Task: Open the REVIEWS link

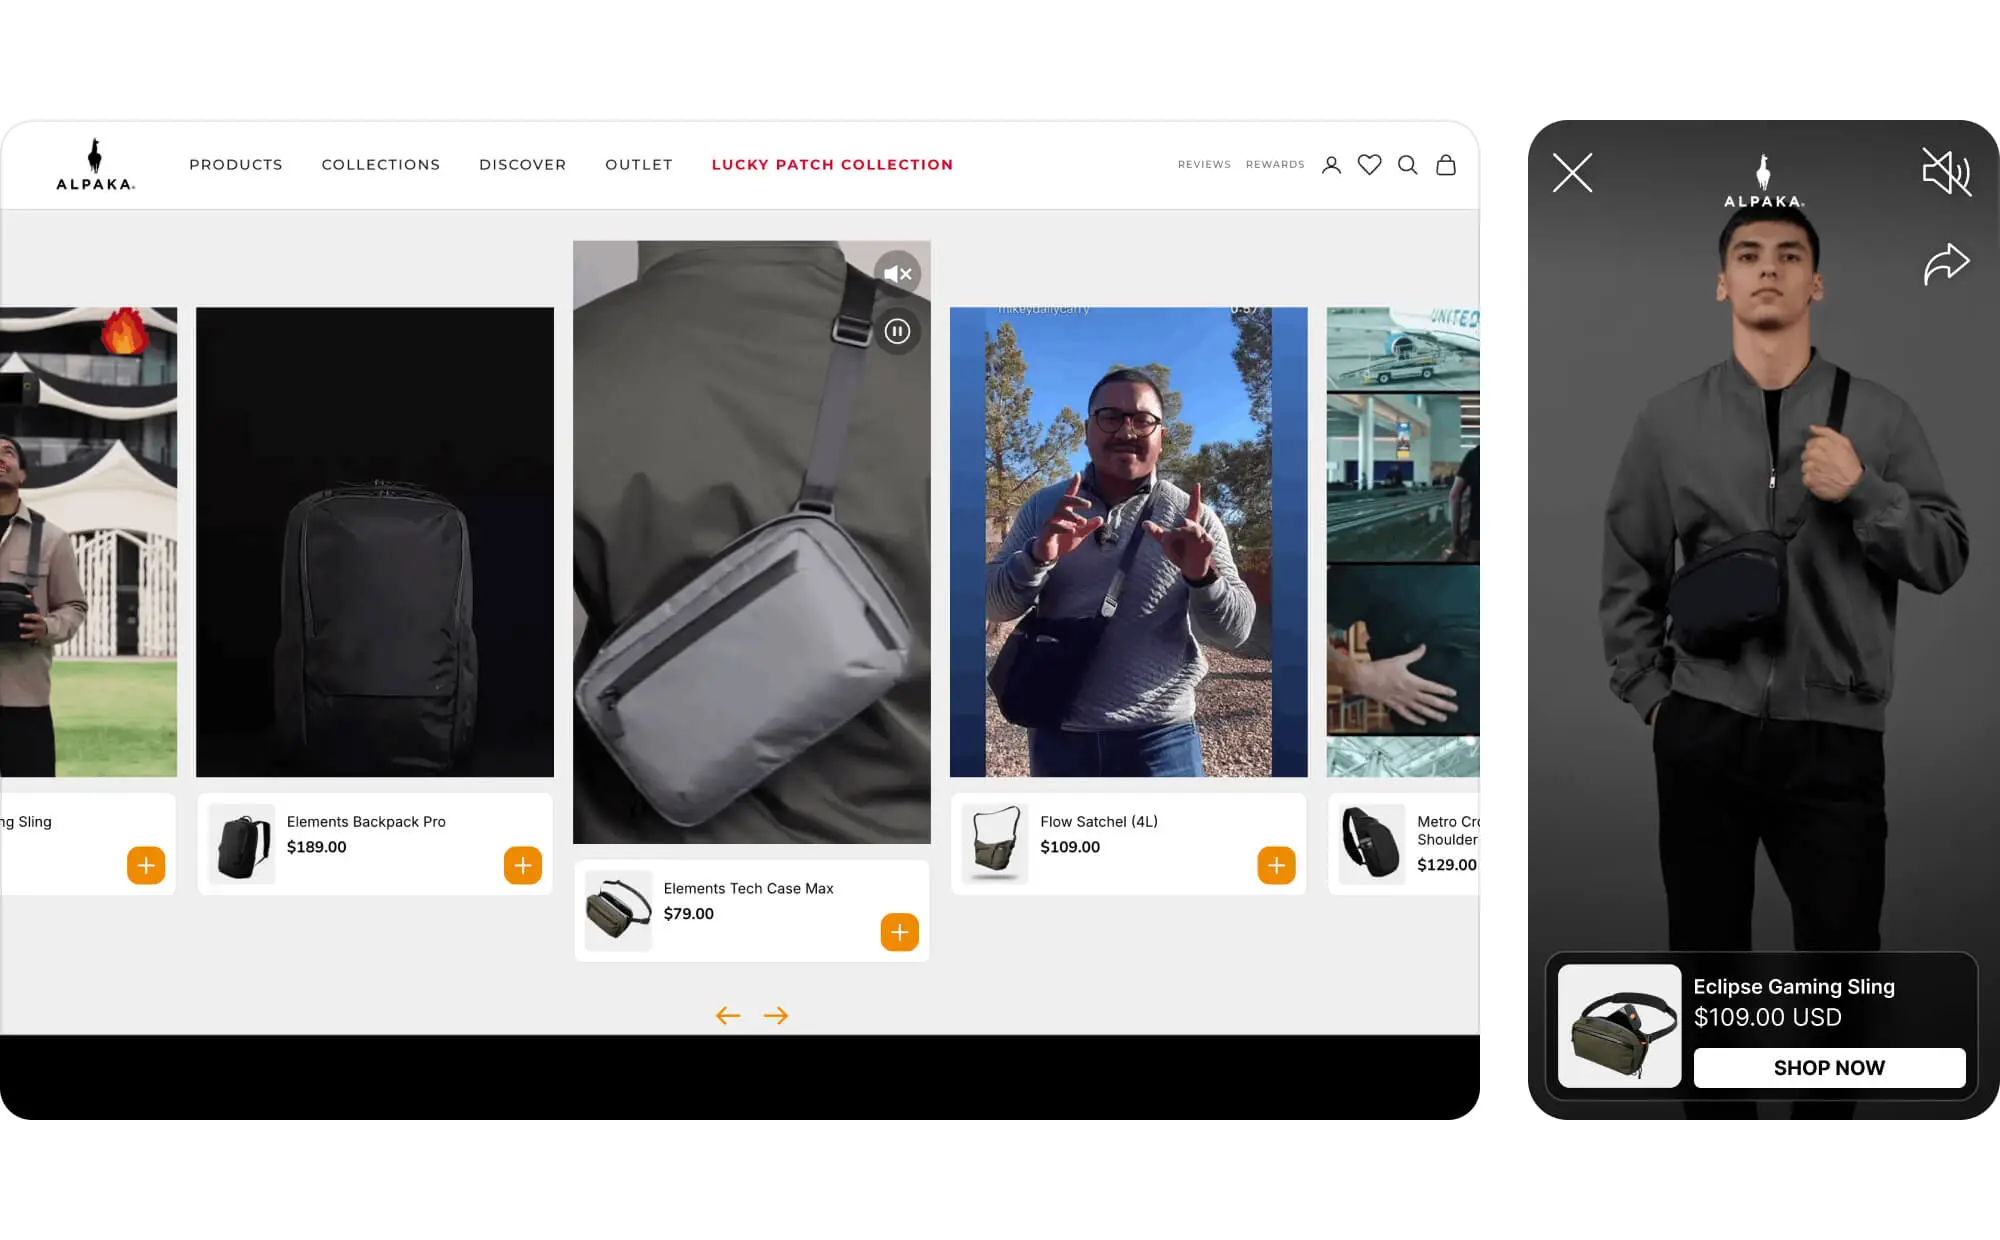Action: pyautogui.click(x=1204, y=164)
